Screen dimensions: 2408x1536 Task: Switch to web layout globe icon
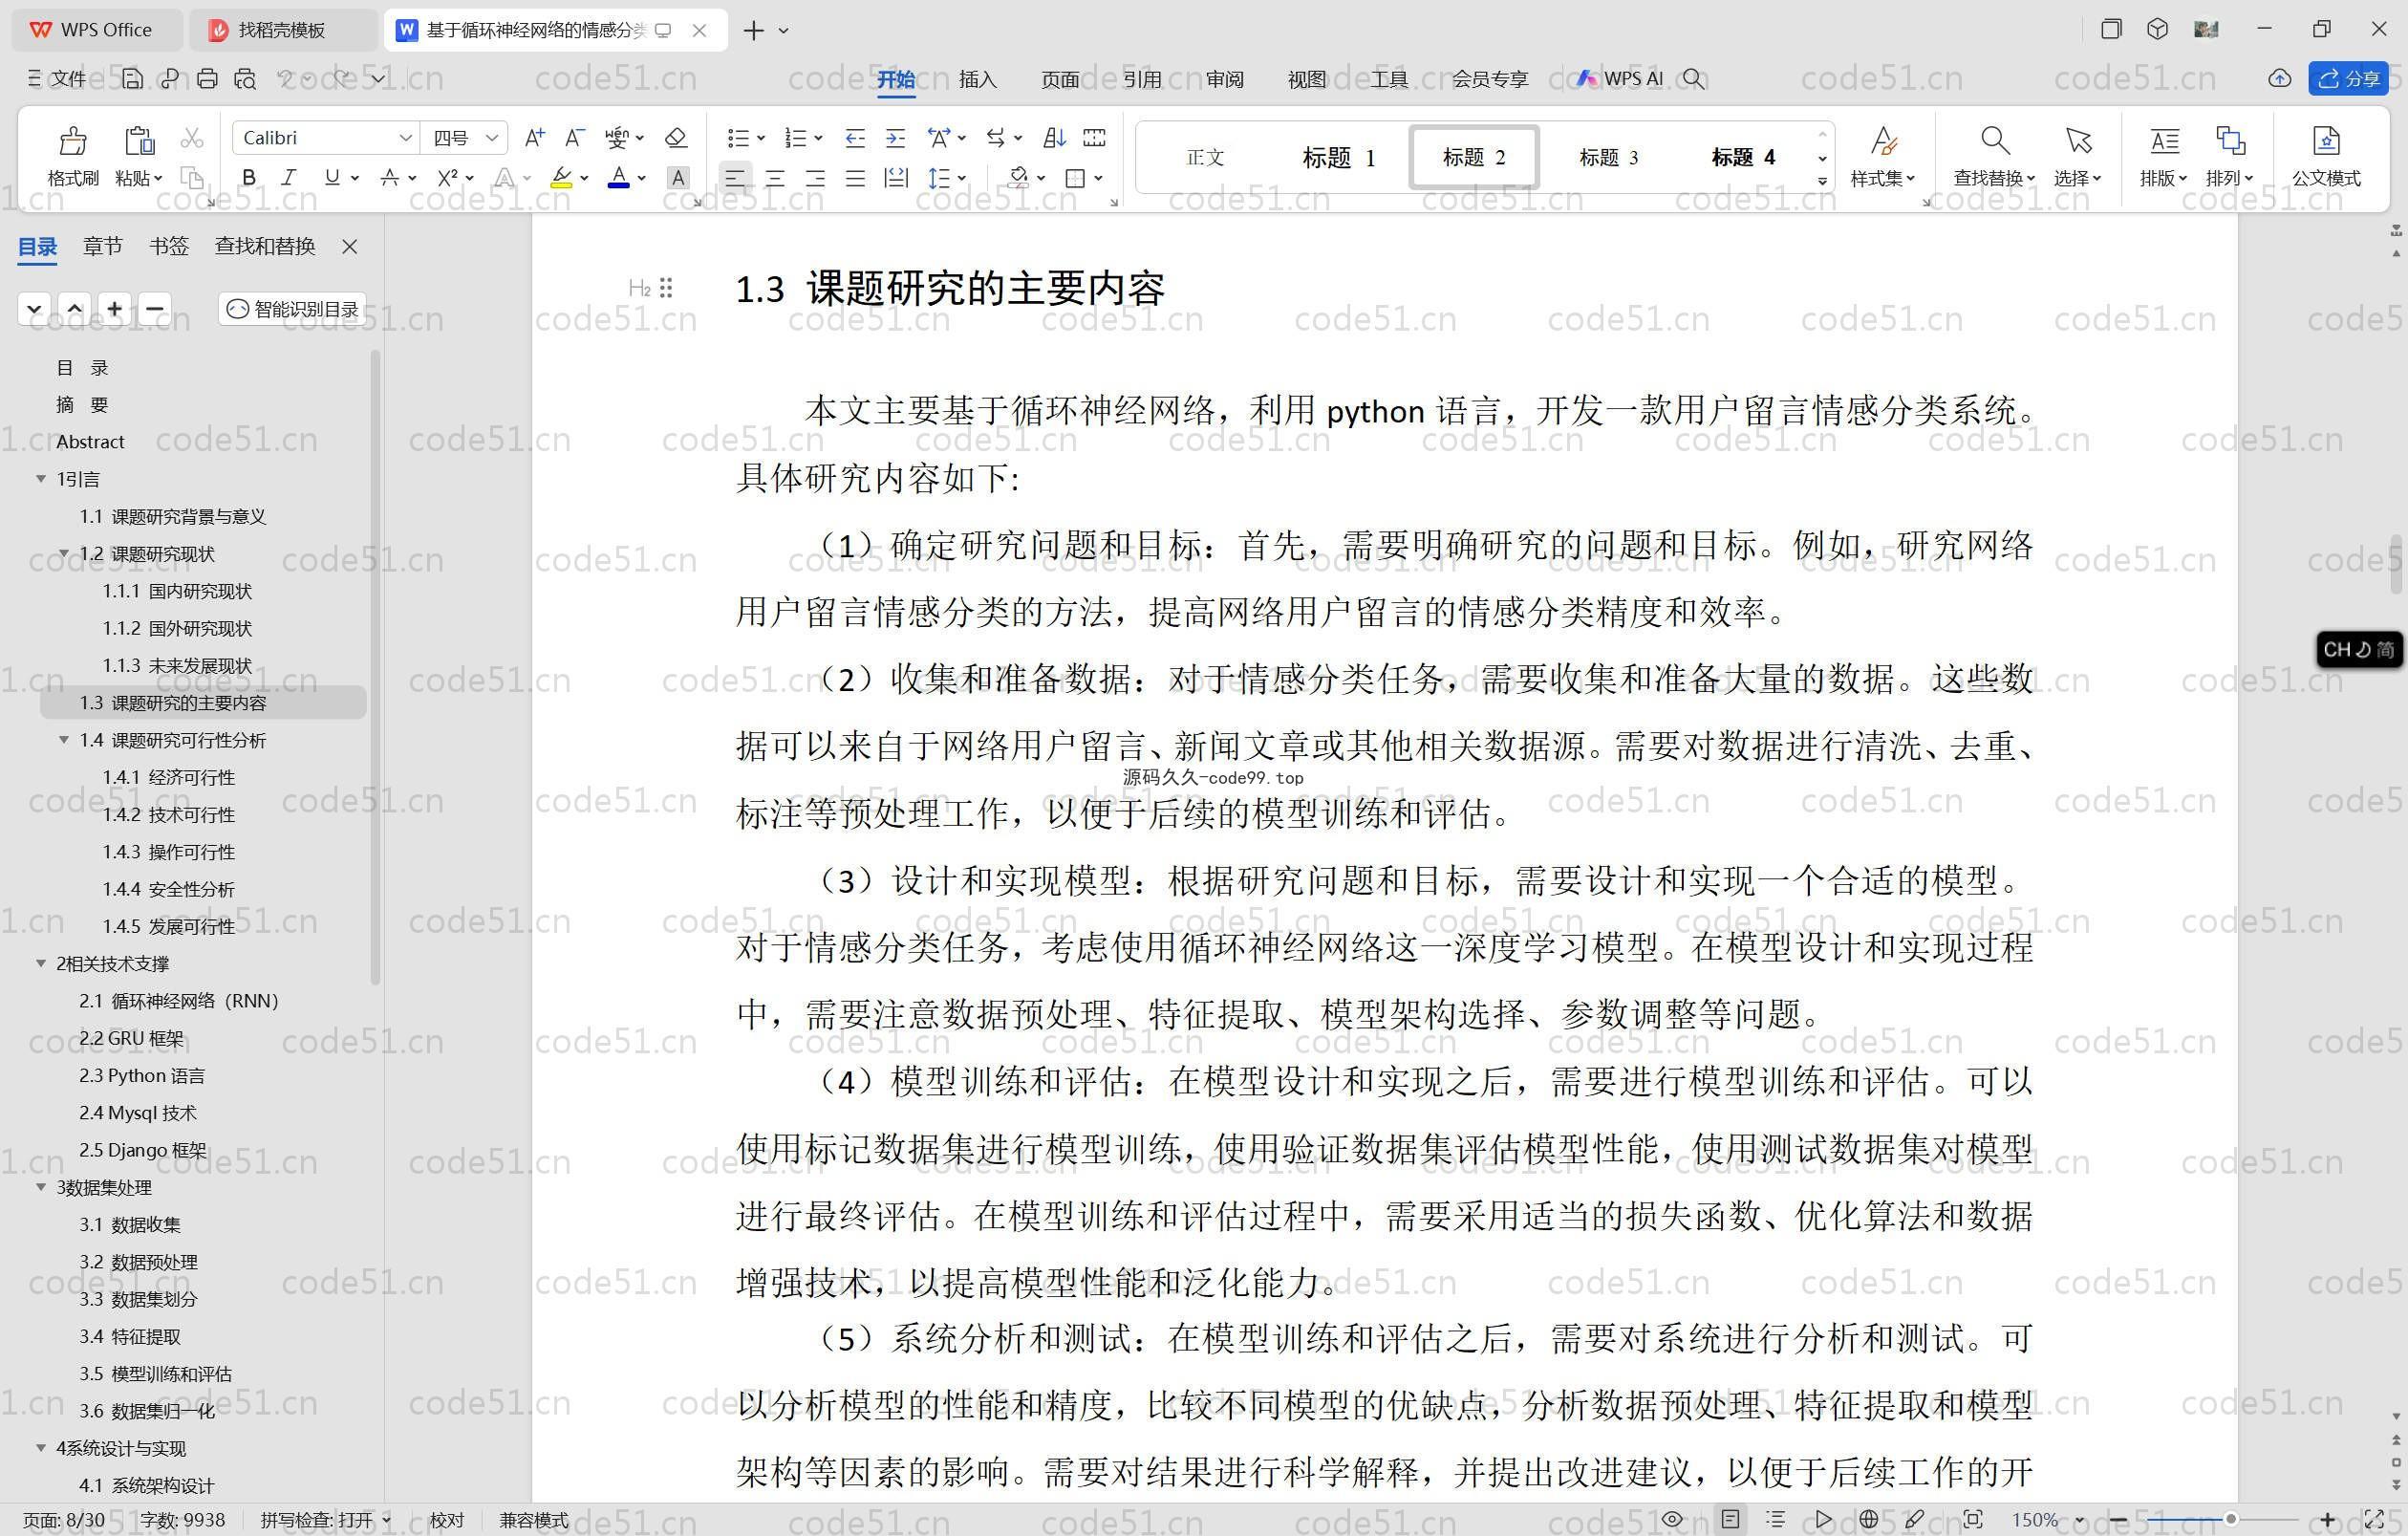pyautogui.click(x=1869, y=1519)
